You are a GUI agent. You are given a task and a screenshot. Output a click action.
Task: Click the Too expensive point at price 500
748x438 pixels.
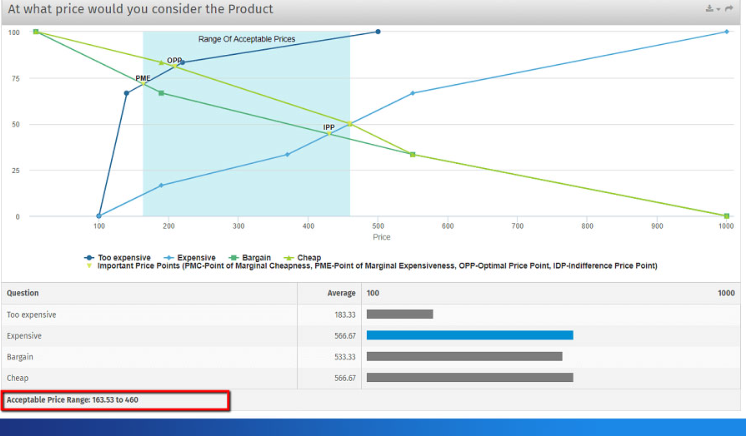tap(378, 31)
